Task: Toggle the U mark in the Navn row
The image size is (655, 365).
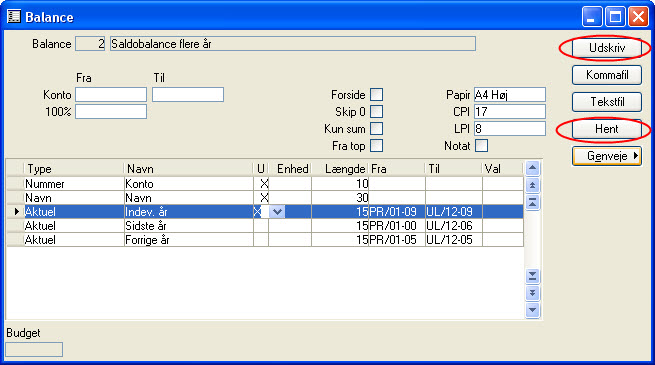Action: 261,198
